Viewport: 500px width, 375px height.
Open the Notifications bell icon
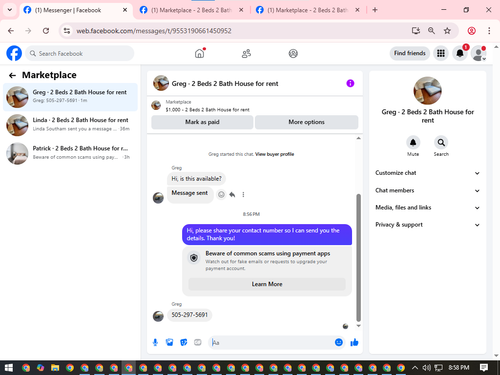[460, 53]
